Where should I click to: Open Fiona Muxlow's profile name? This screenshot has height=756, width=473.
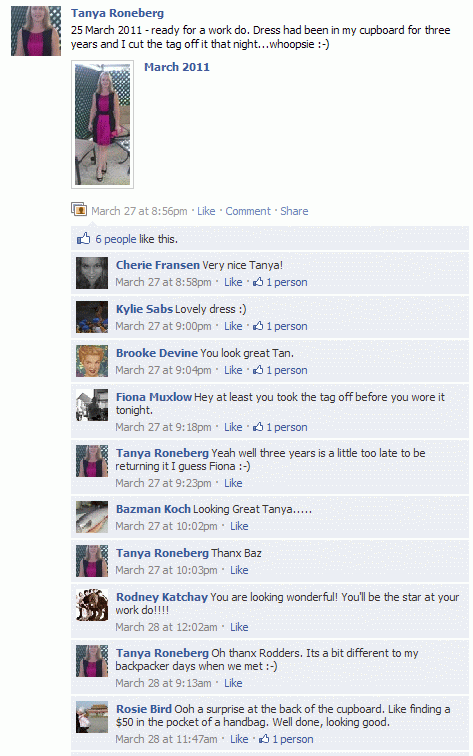pos(154,397)
